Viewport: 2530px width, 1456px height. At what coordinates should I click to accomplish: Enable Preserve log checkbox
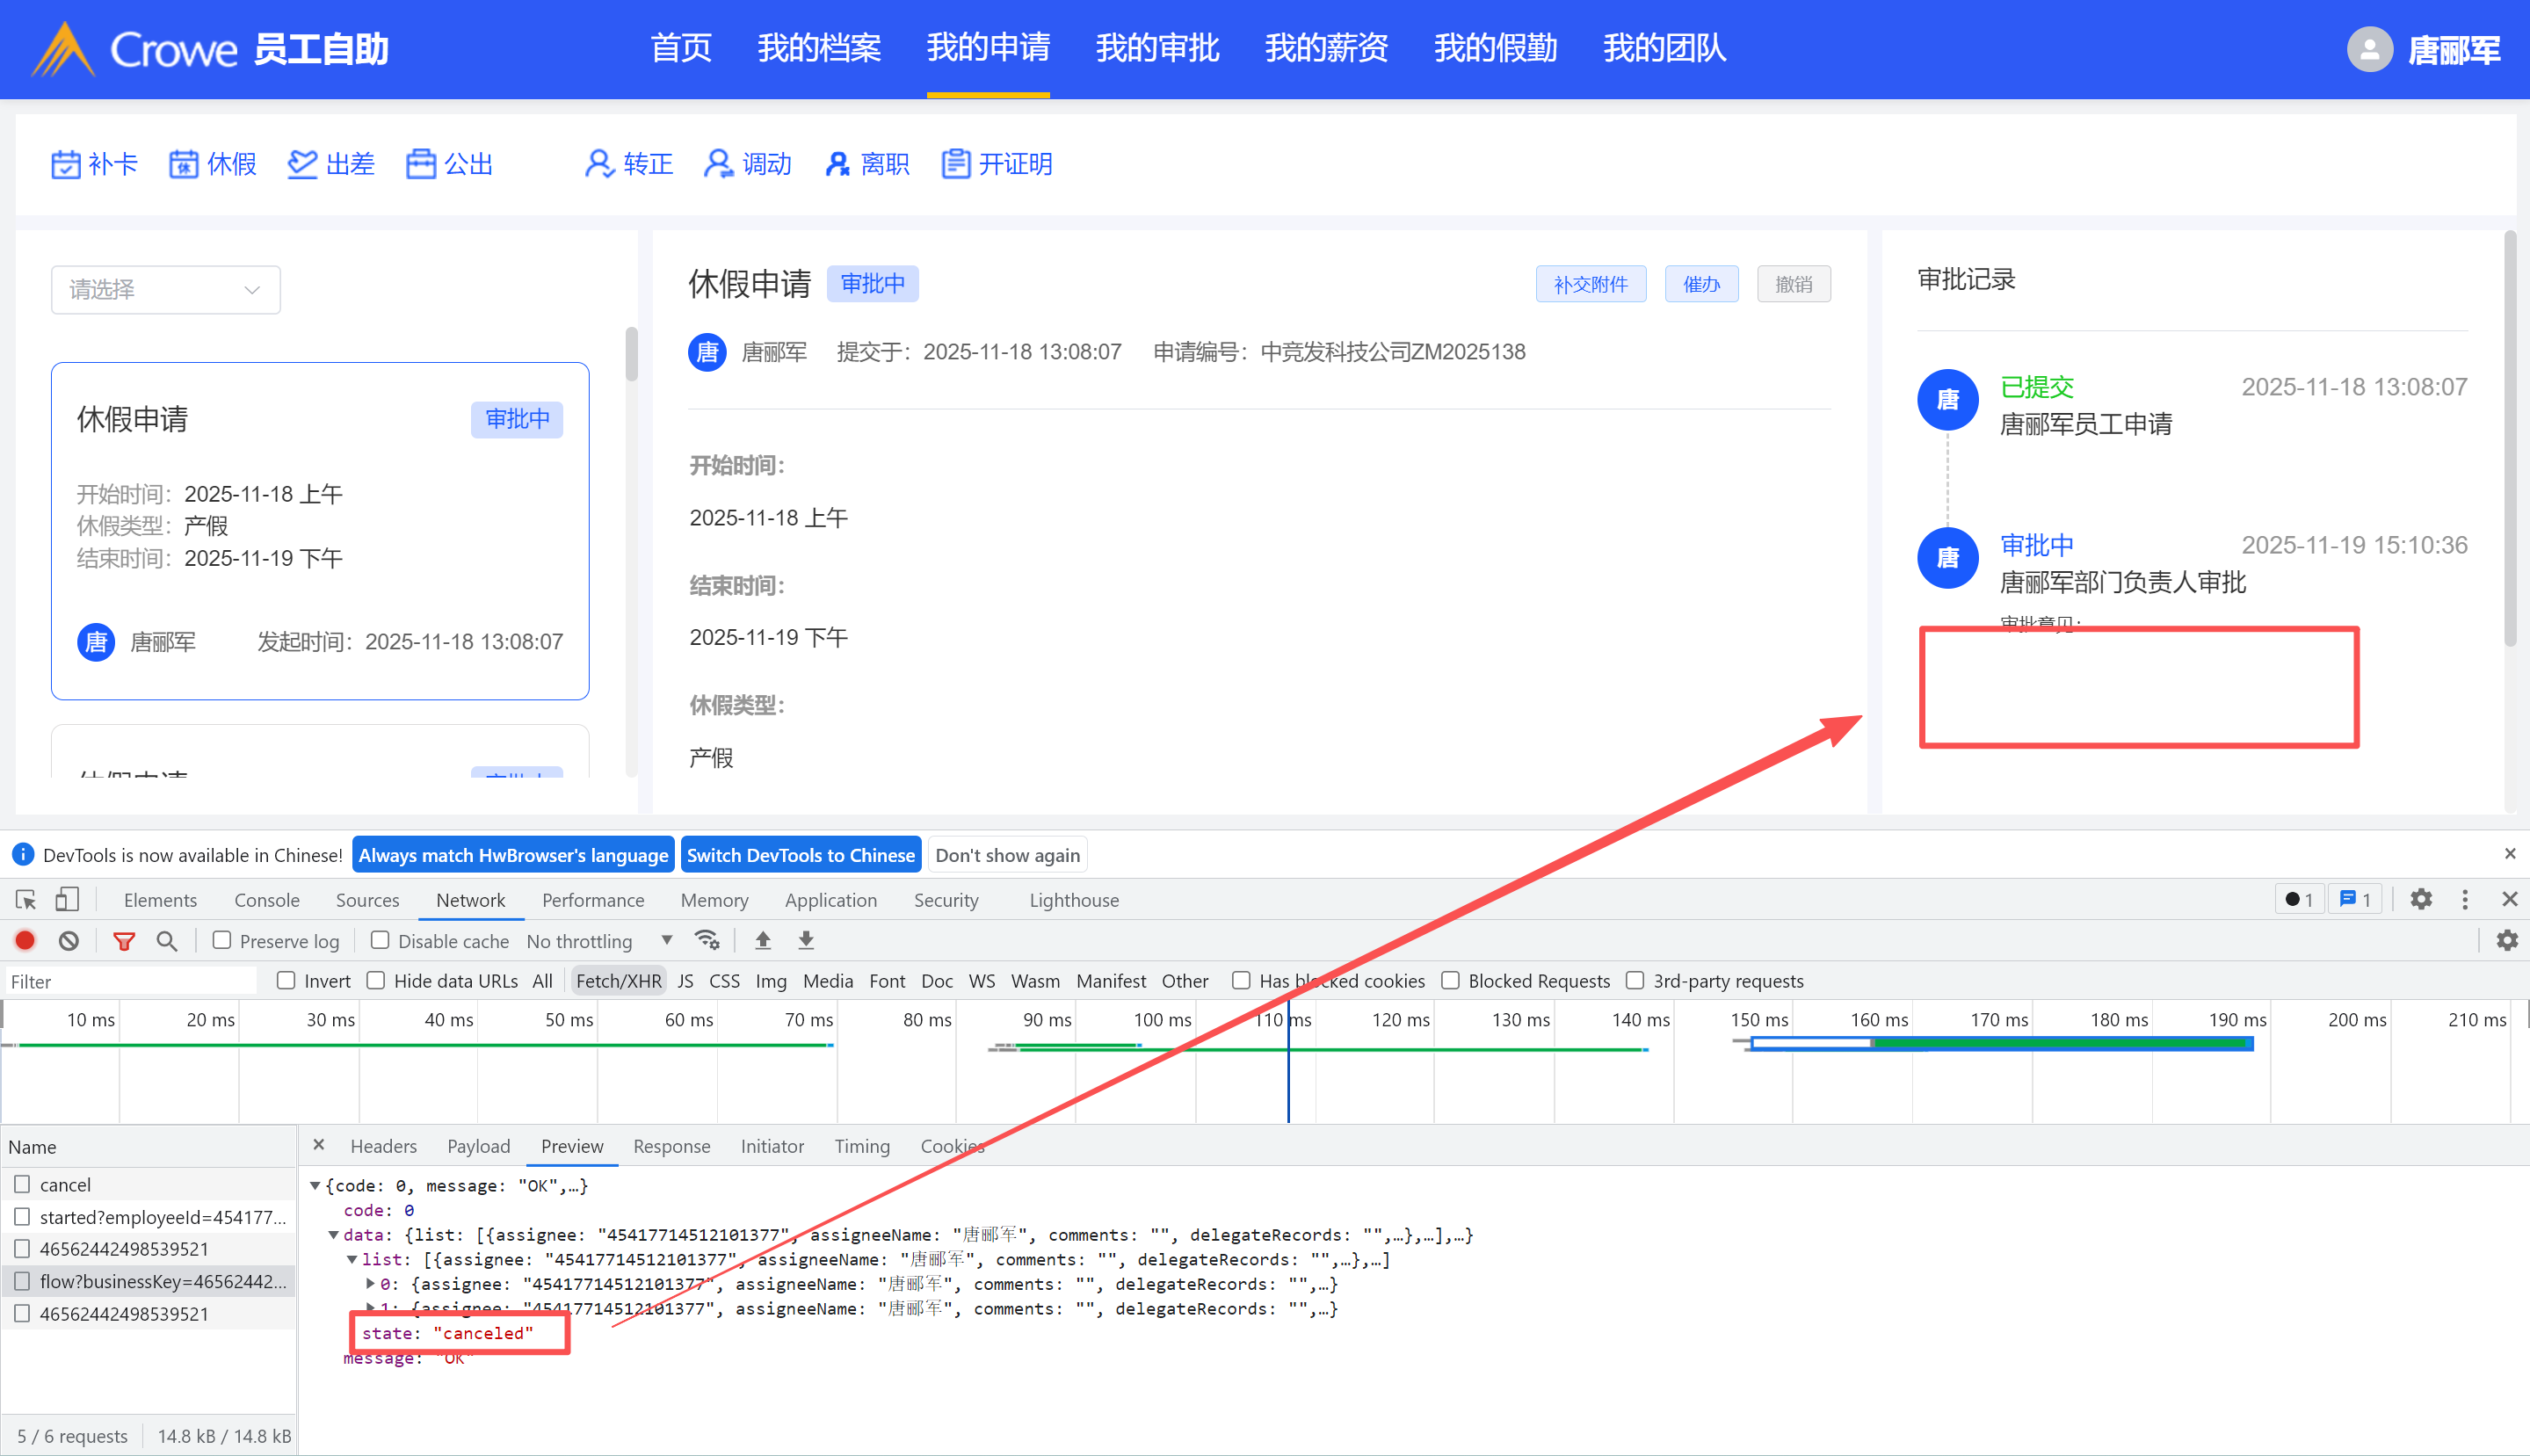tap(222, 941)
